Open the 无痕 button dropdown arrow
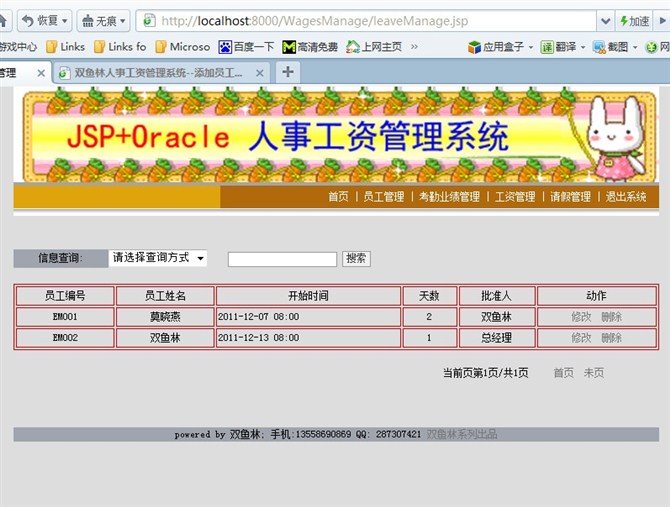This screenshot has height=507, width=670. tap(123, 21)
